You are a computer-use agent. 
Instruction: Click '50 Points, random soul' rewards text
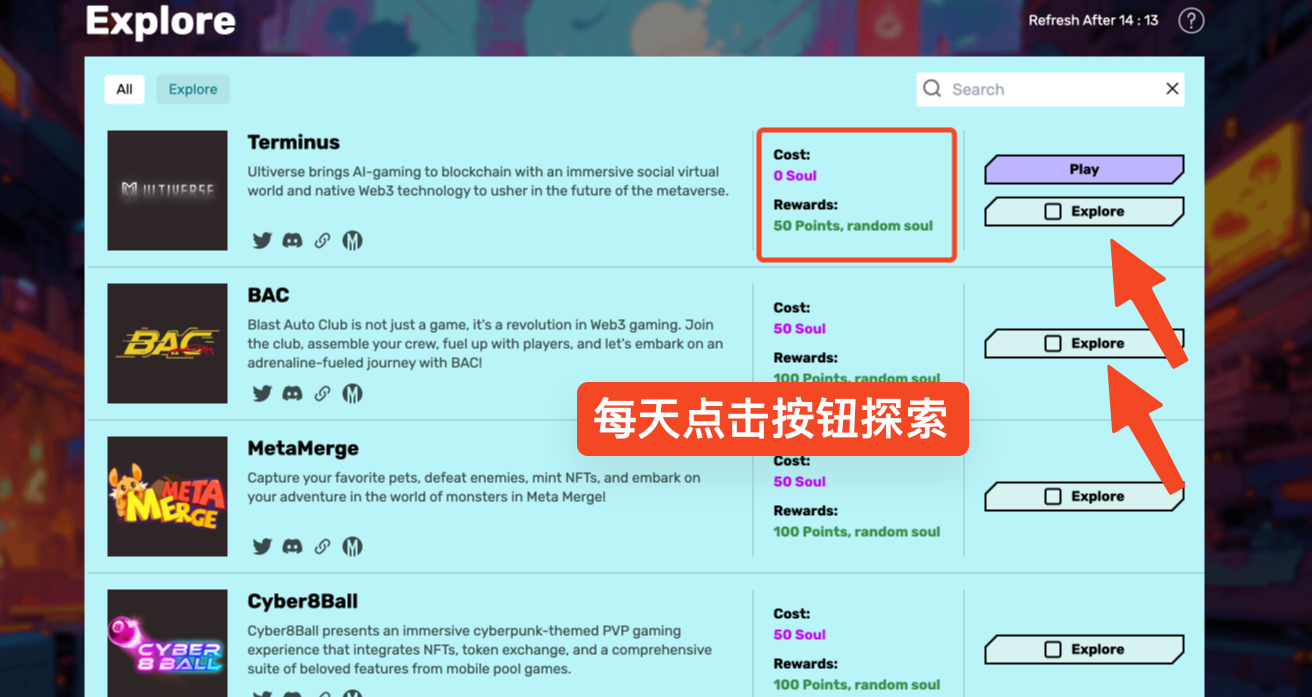[853, 225]
